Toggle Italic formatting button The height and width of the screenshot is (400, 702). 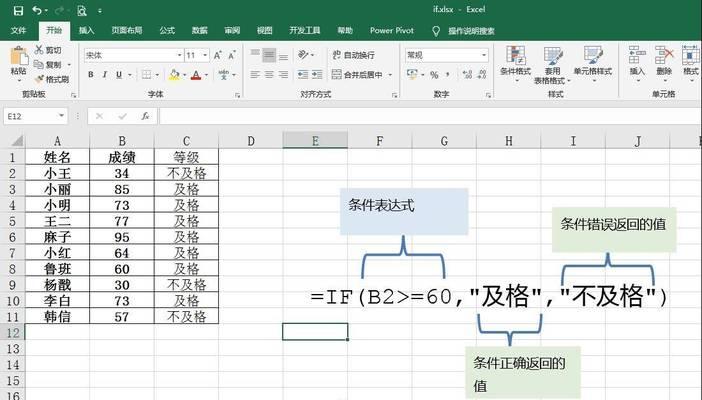tap(105, 75)
